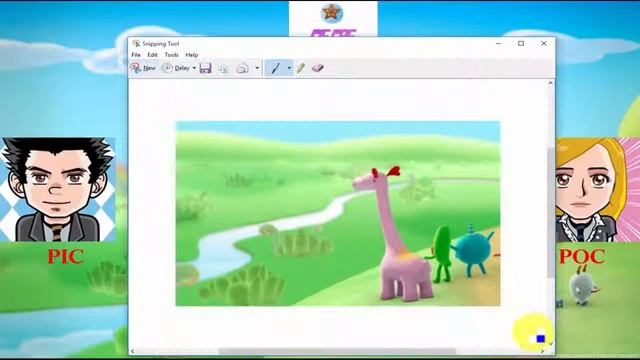The image size is (640, 360).
Task: Click the Snipping Tool title bar icon
Action: 136,43
